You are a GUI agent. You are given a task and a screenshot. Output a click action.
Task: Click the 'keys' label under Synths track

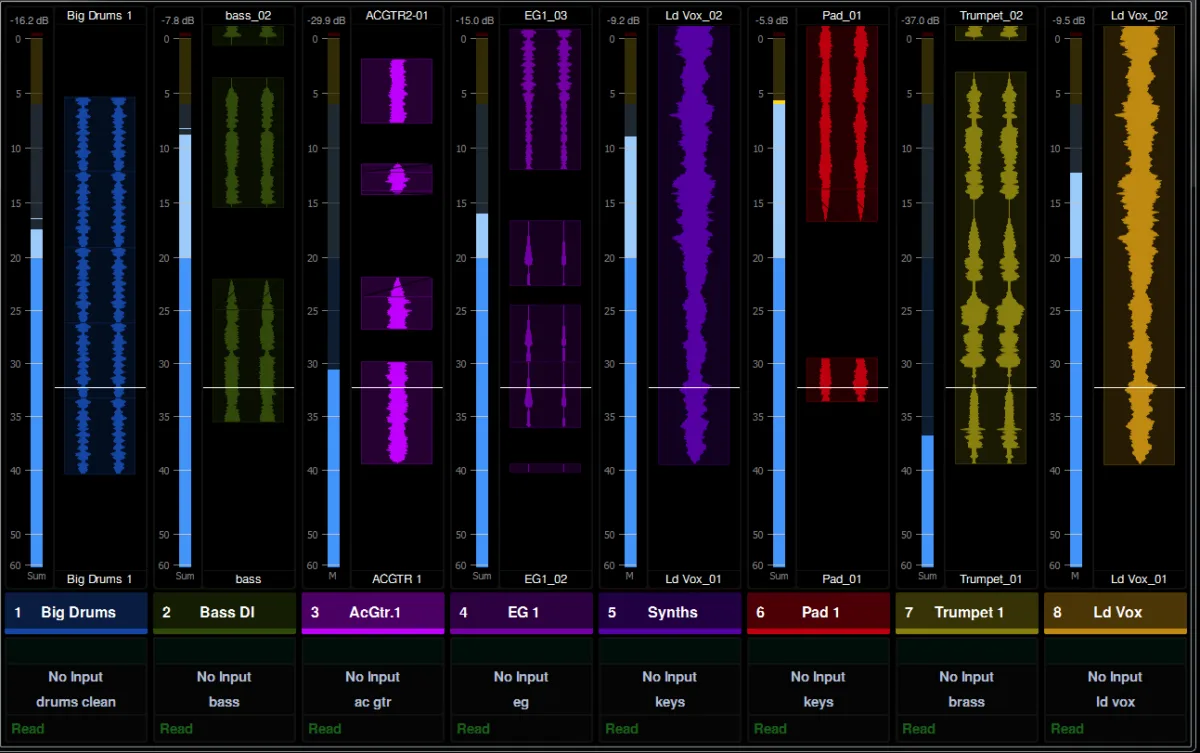(x=670, y=702)
